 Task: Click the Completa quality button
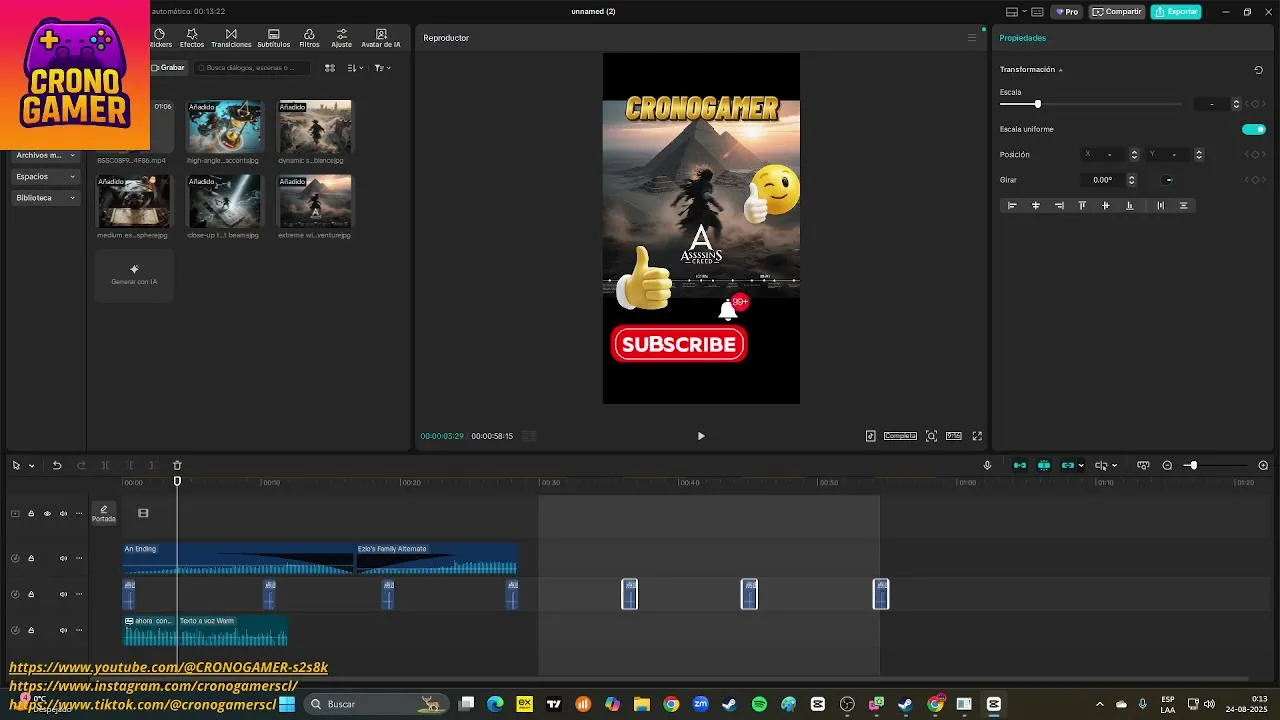pos(900,436)
